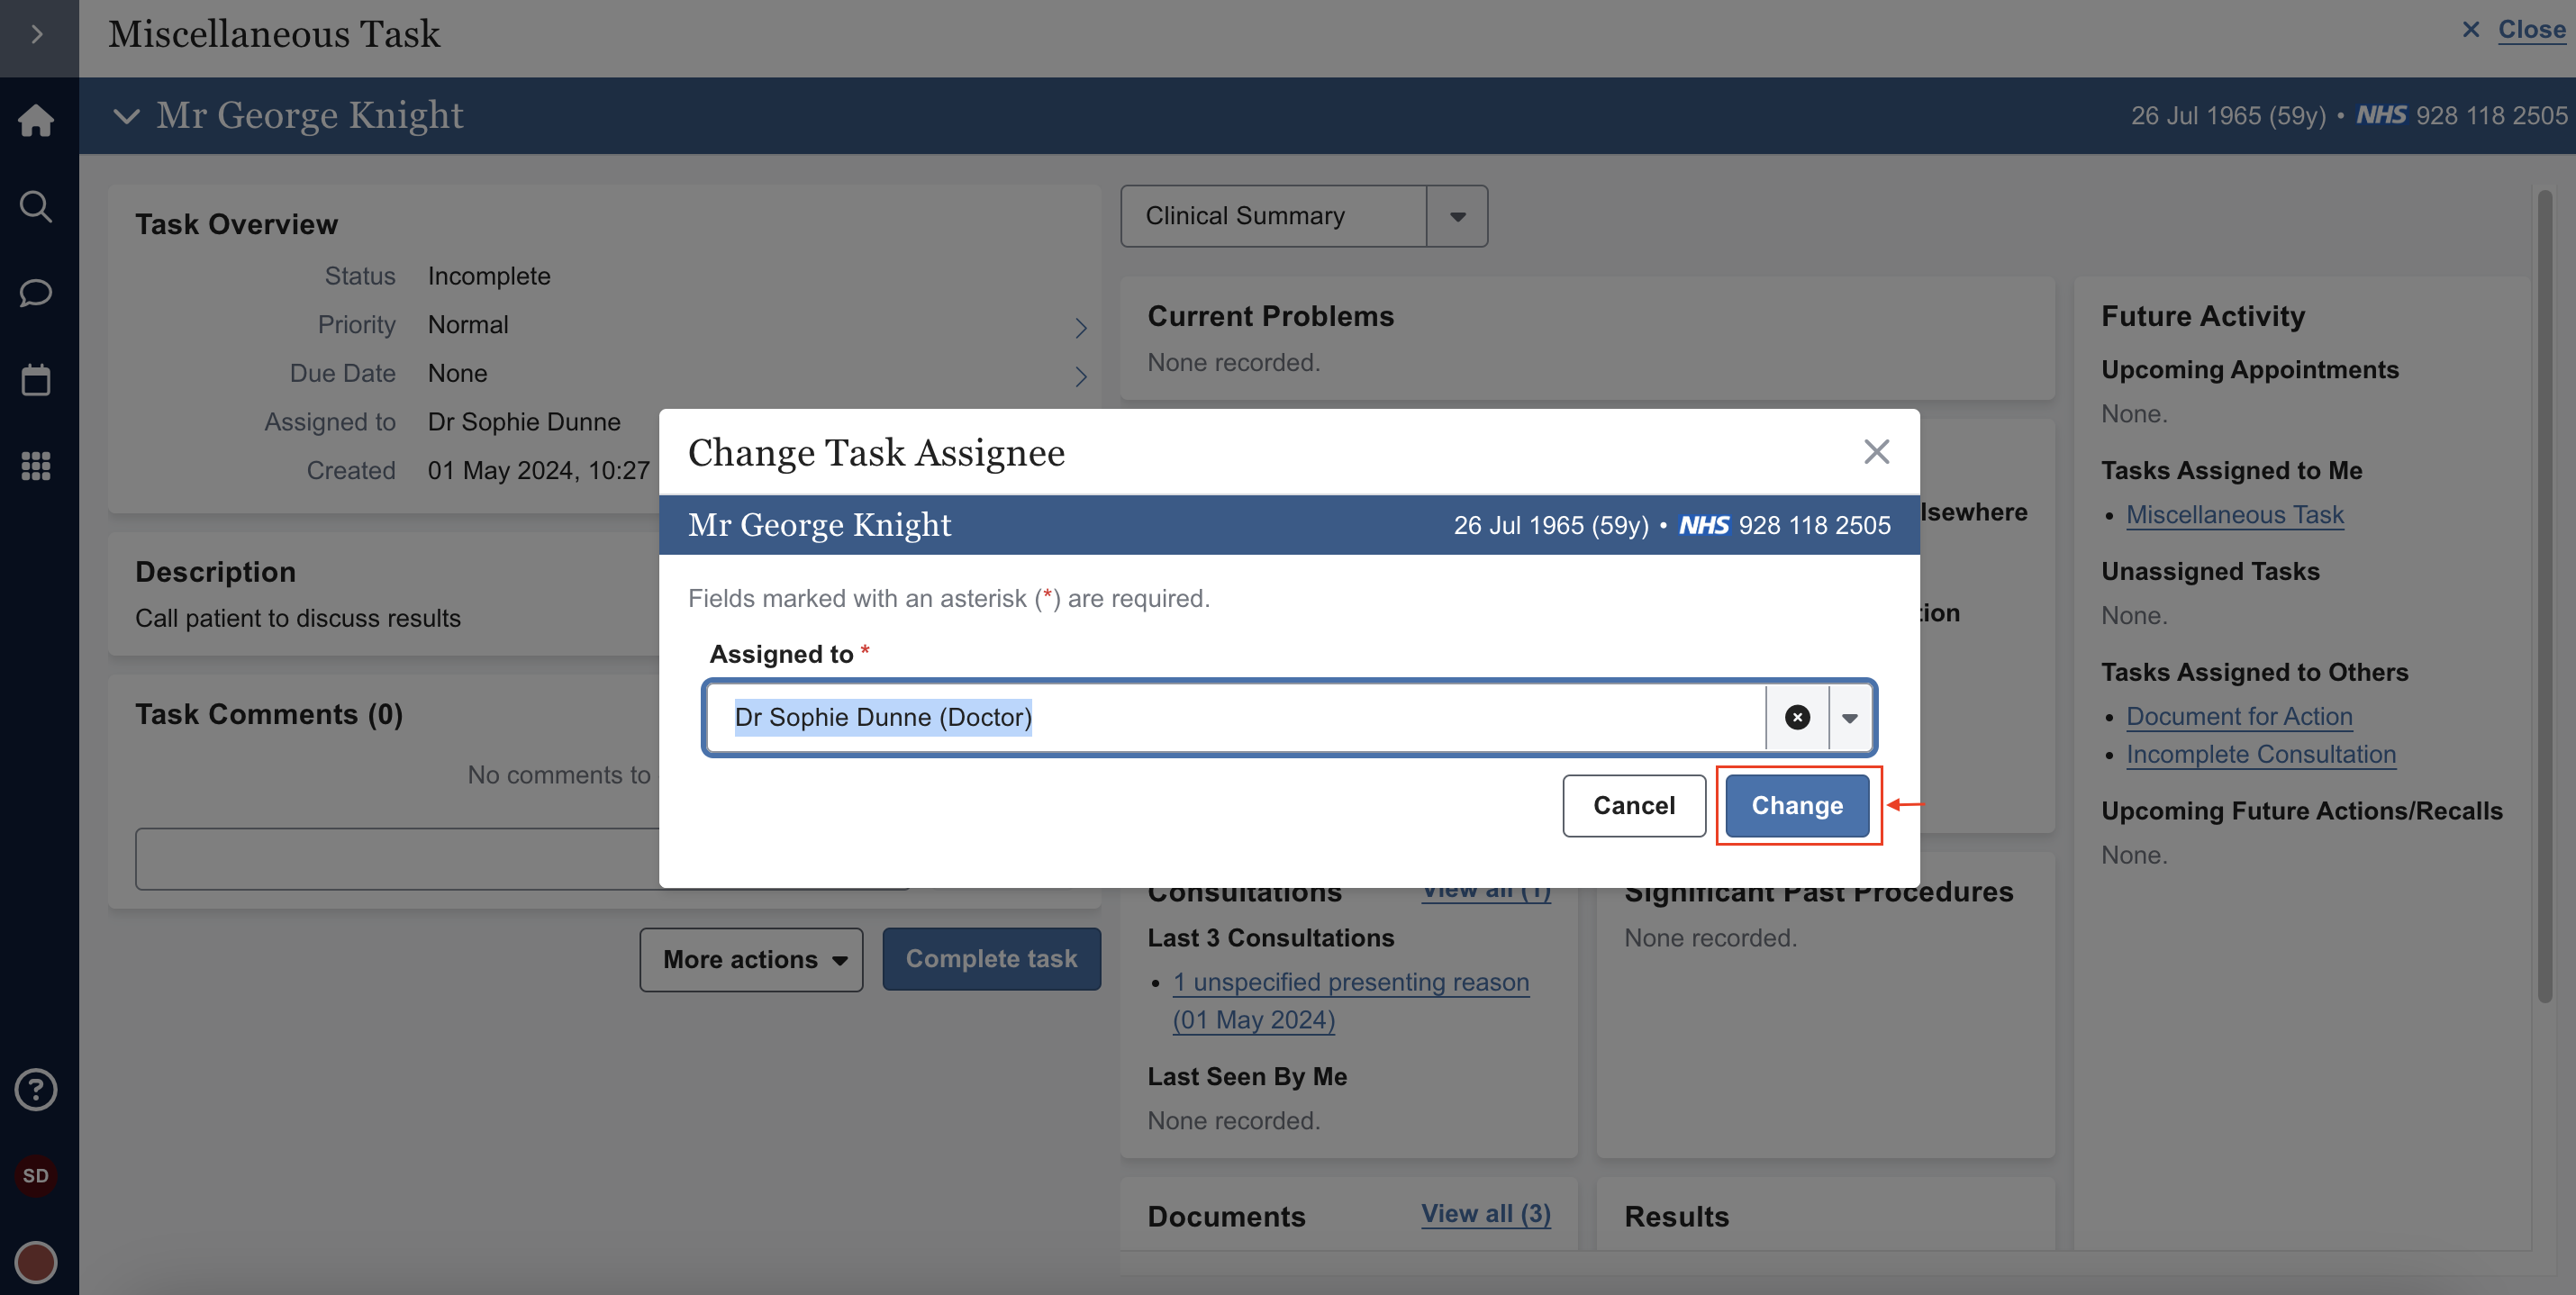Open the Assigned to dropdown arrow
This screenshot has height=1295, width=2576.
1850,717
